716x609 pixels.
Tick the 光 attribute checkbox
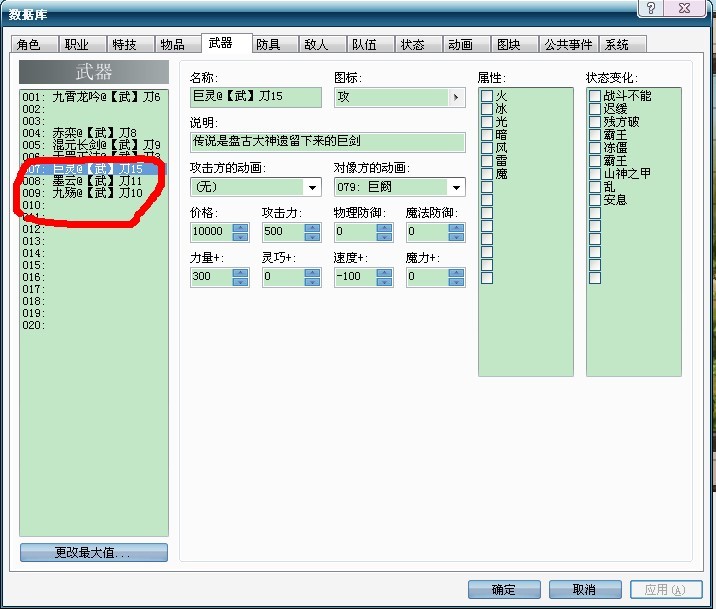(x=487, y=122)
